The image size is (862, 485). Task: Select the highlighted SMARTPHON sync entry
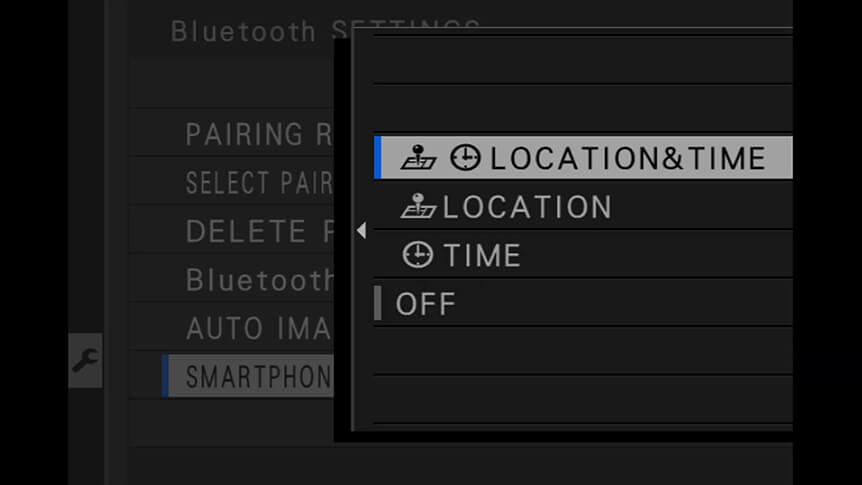click(x=248, y=376)
